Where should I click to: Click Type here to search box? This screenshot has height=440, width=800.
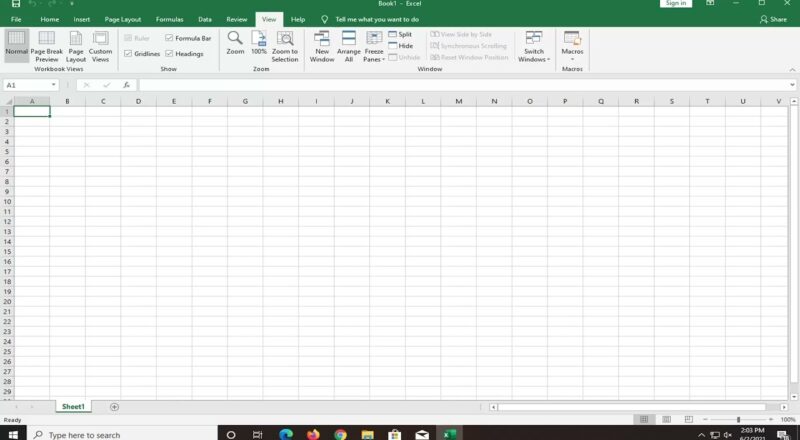tap(122, 434)
